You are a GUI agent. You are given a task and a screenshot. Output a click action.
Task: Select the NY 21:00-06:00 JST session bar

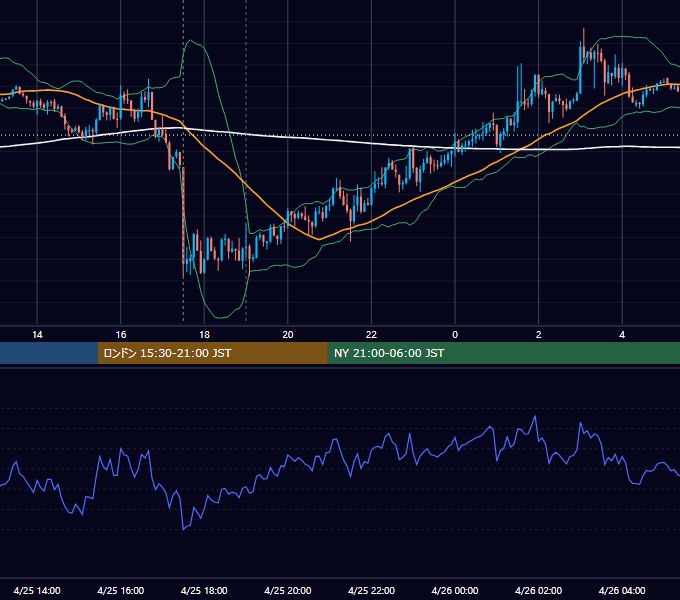coord(503,353)
